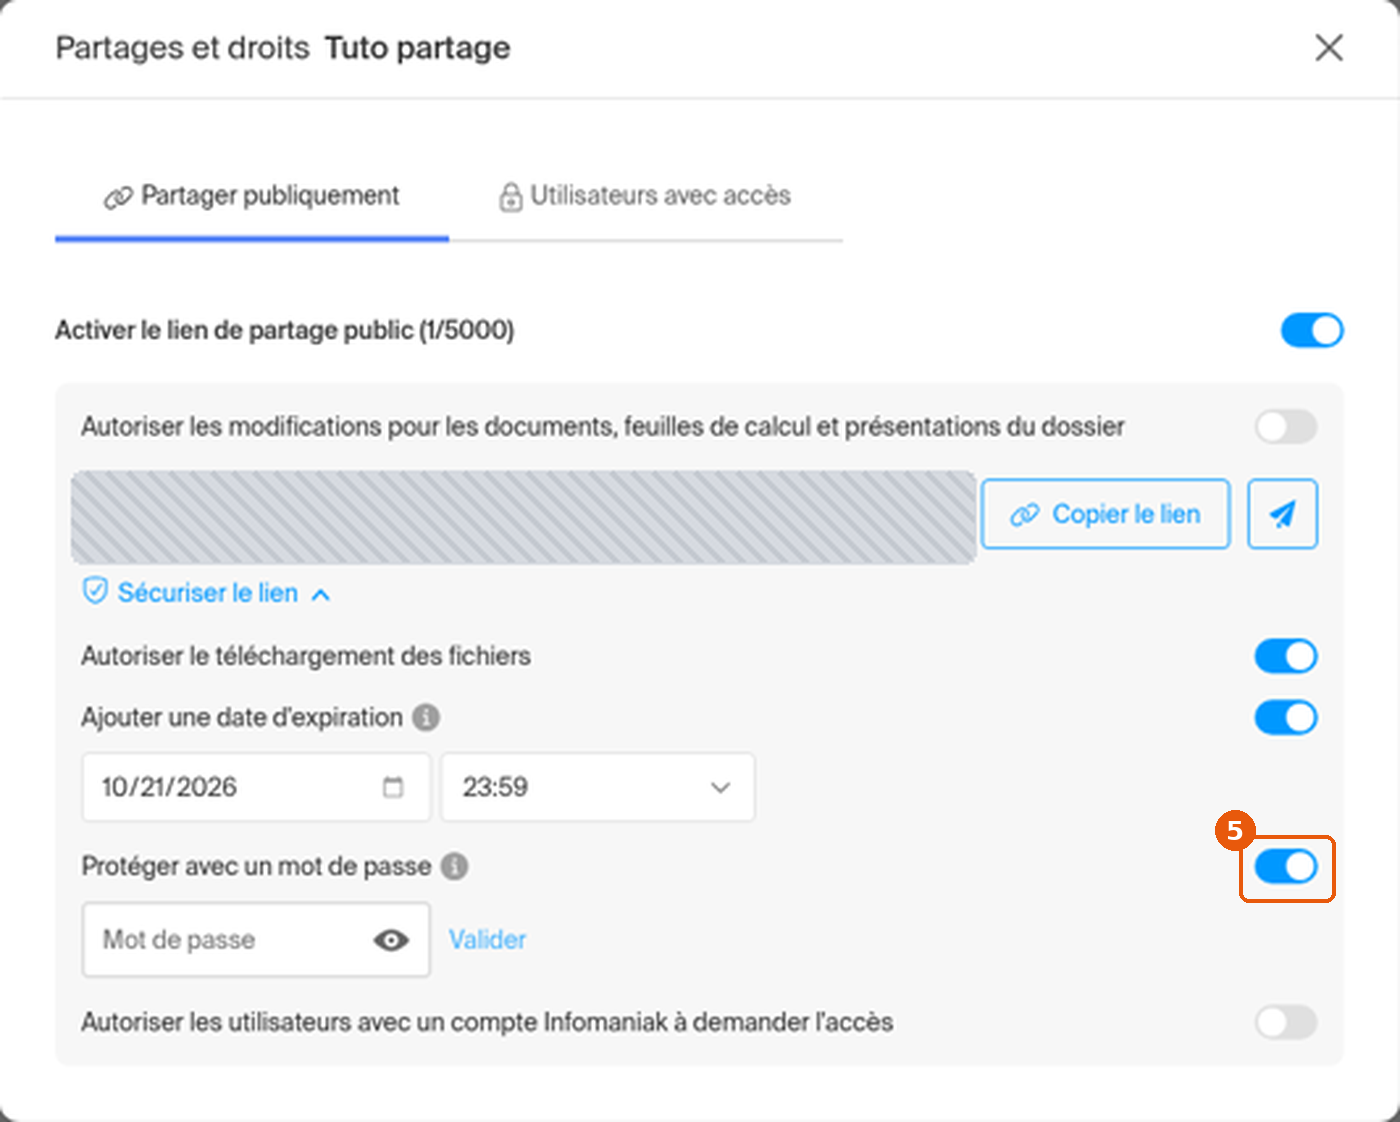The height and width of the screenshot is (1122, 1400).
Task: Disable Ajouter une date d'expiration toggle
Action: tap(1286, 717)
